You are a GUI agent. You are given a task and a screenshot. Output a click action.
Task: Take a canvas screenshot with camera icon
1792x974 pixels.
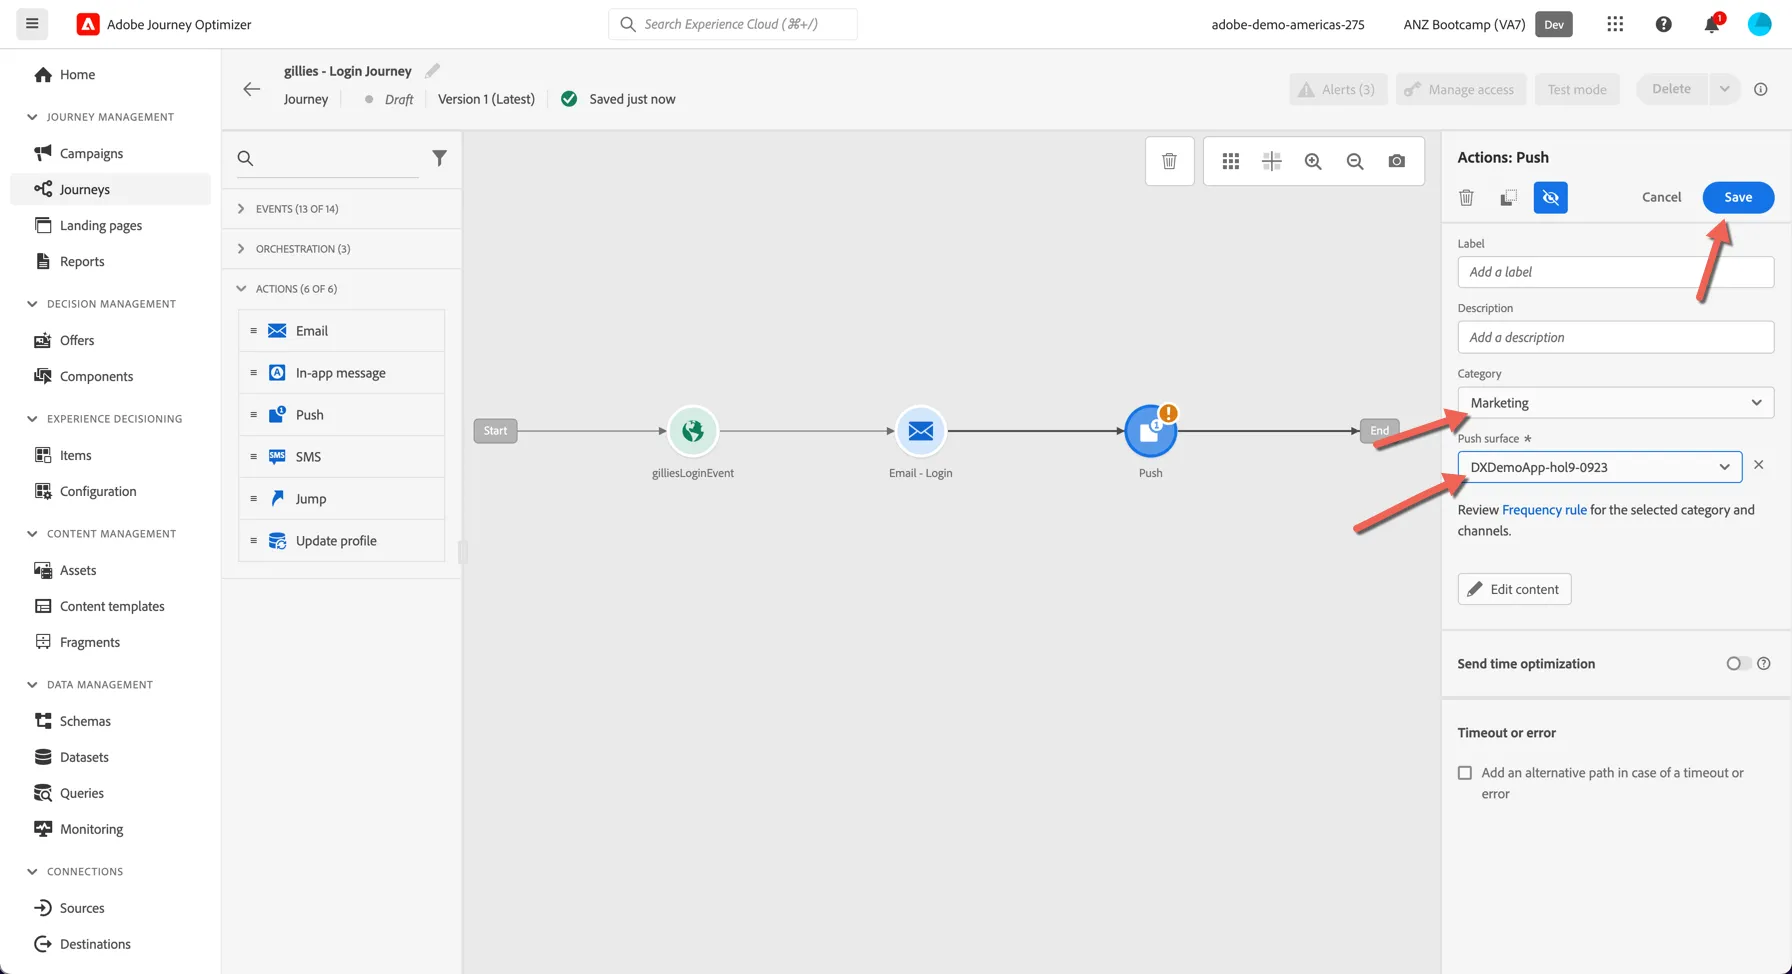pos(1397,161)
